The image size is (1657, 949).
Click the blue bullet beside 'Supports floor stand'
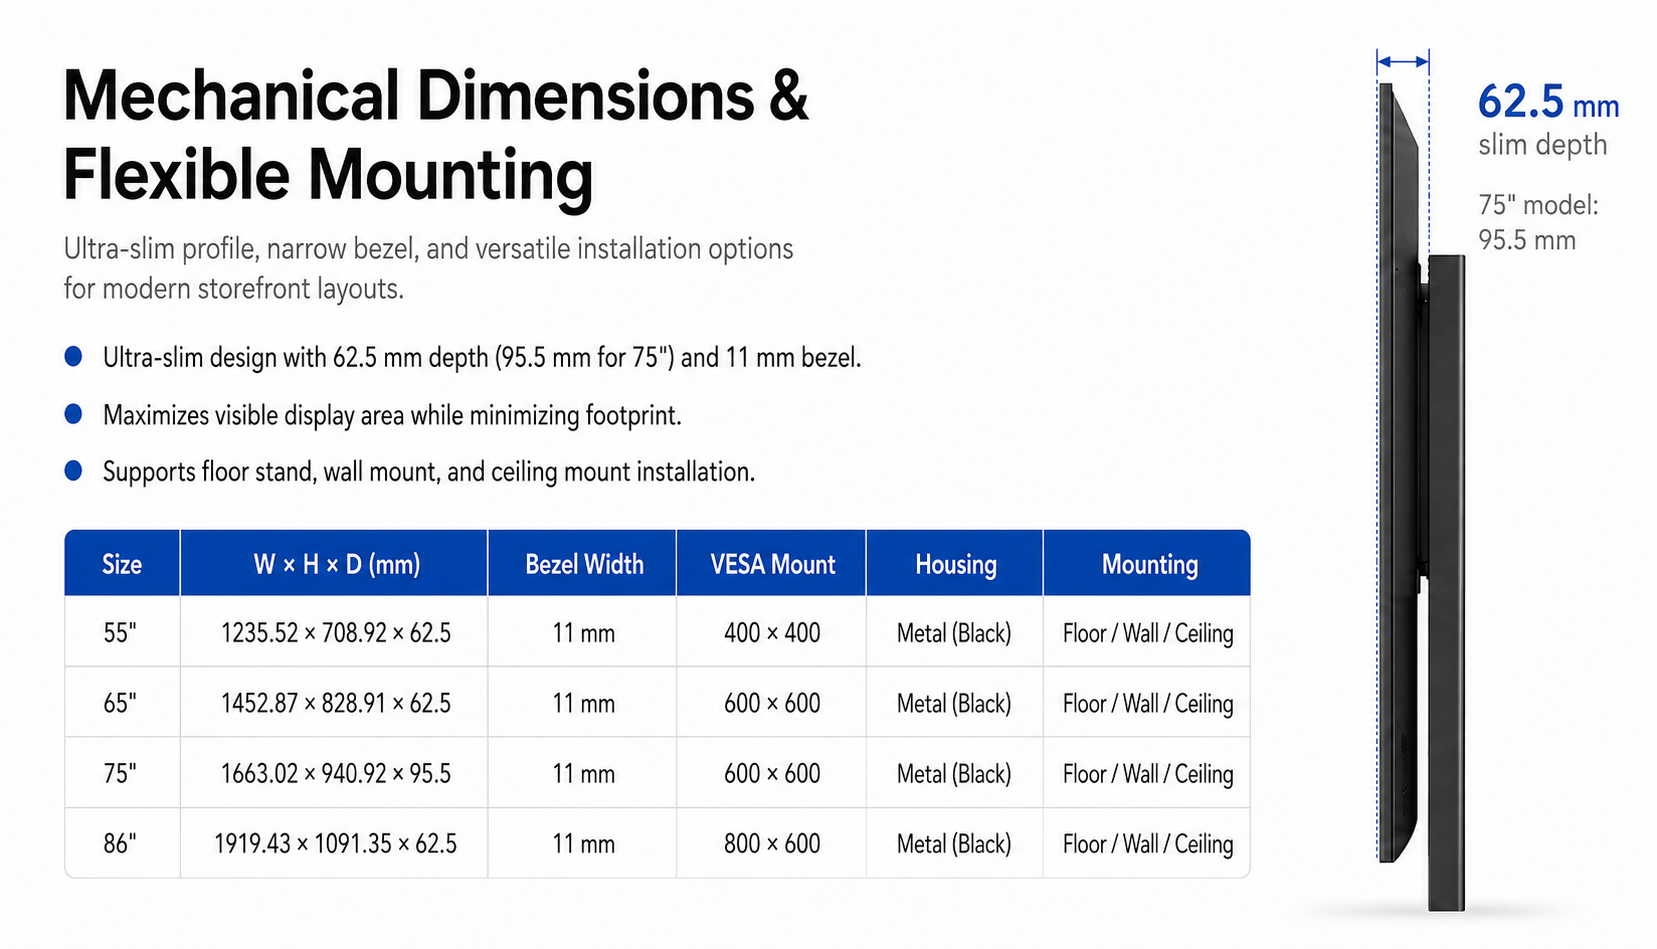click(x=73, y=470)
